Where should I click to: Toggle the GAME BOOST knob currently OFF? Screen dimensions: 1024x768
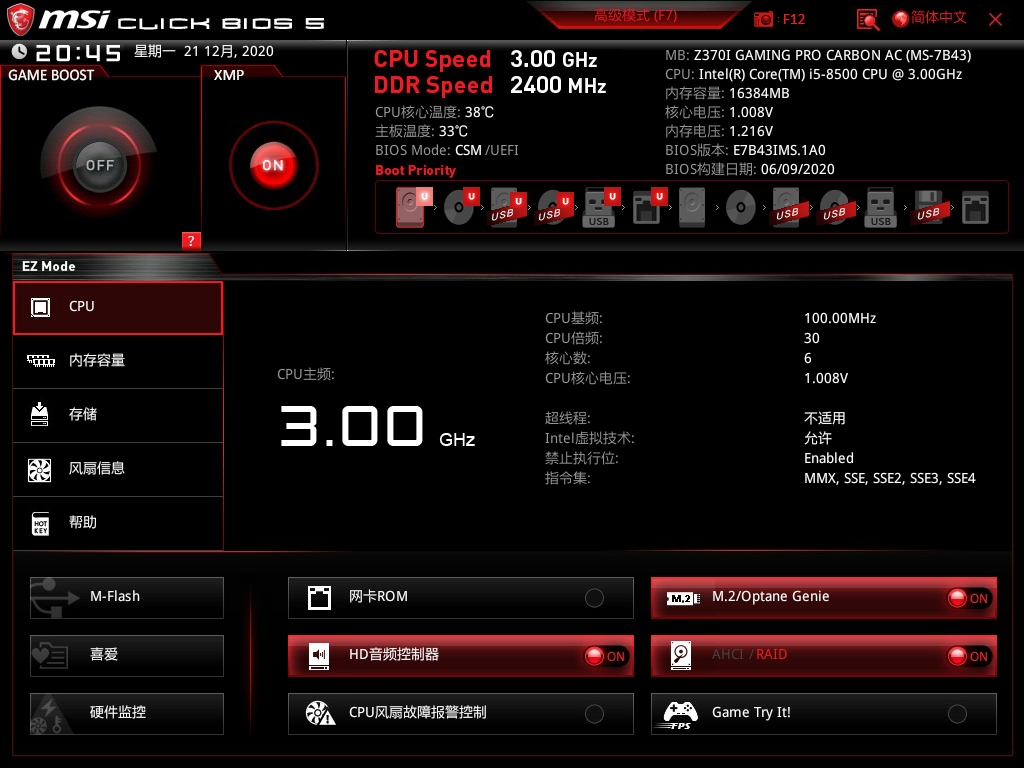99,165
